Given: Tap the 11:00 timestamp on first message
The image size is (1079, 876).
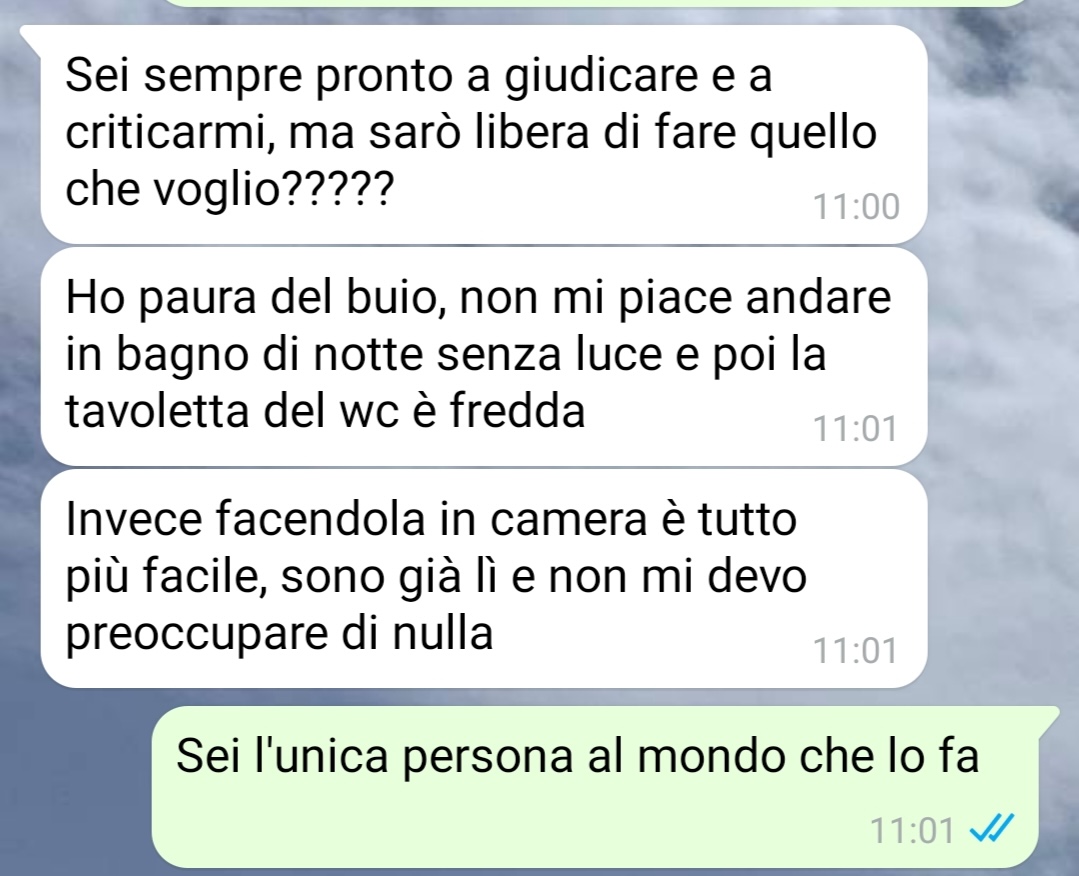Looking at the screenshot, I should click(x=856, y=206).
